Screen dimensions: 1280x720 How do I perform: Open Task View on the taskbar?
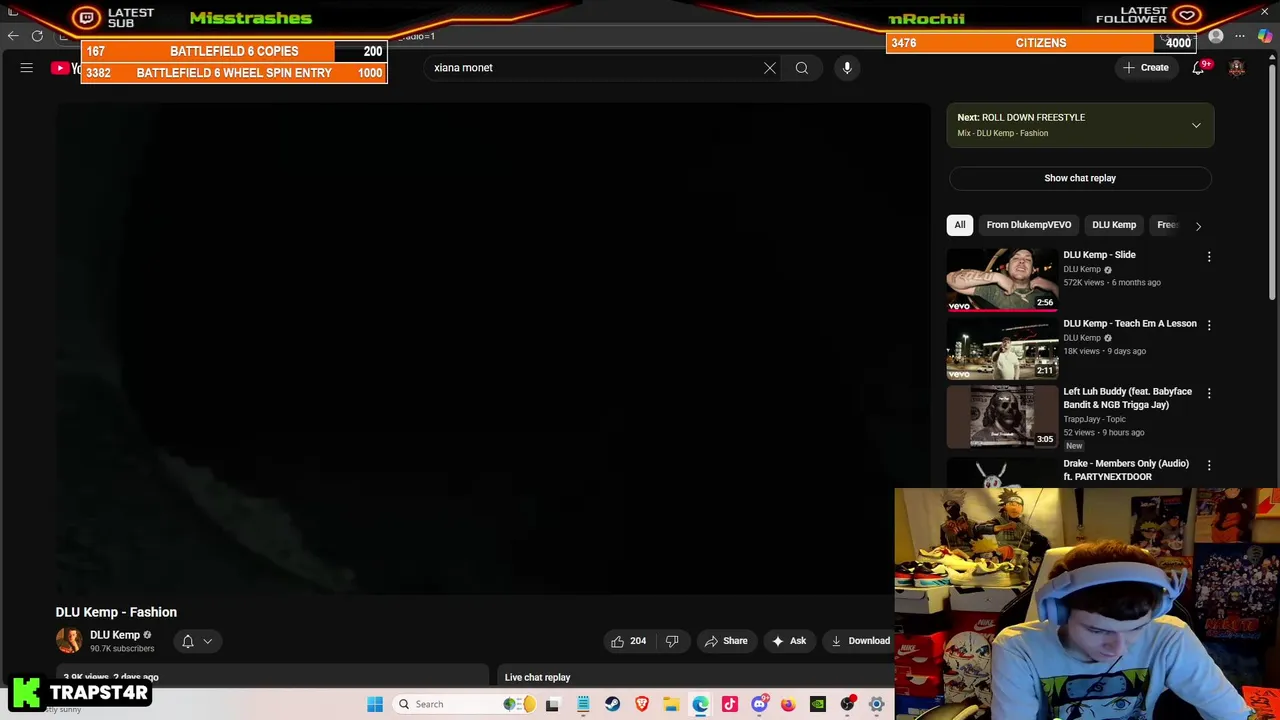[552, 704]
